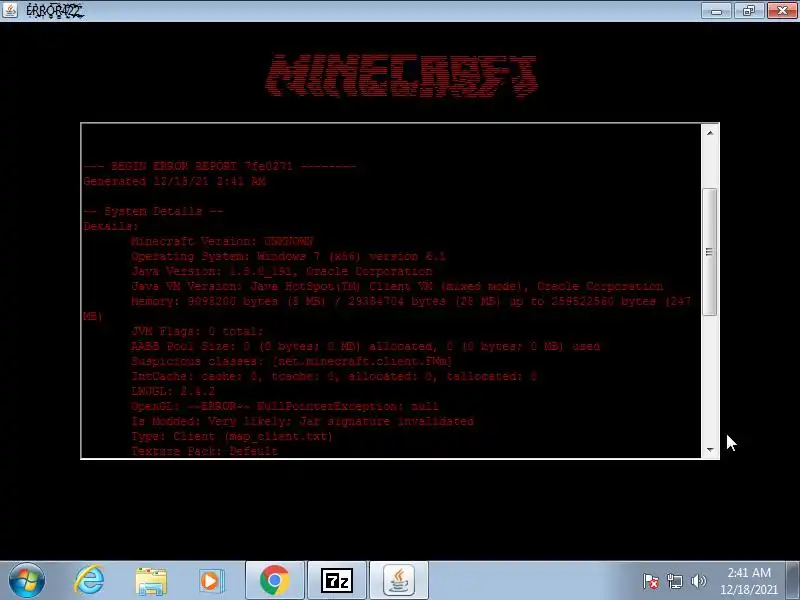The height and width of the screenshot is (600, 800).
Task: Click the 'Type: Client (map_client.txt)' line
Action: (x=232, y=436)
